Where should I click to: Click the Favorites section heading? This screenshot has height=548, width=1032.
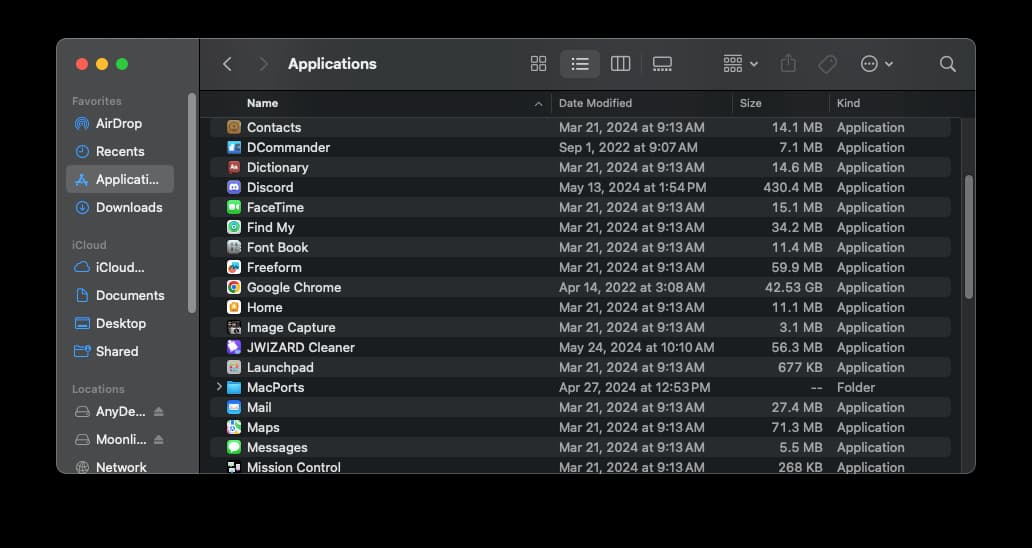point(97,101)
